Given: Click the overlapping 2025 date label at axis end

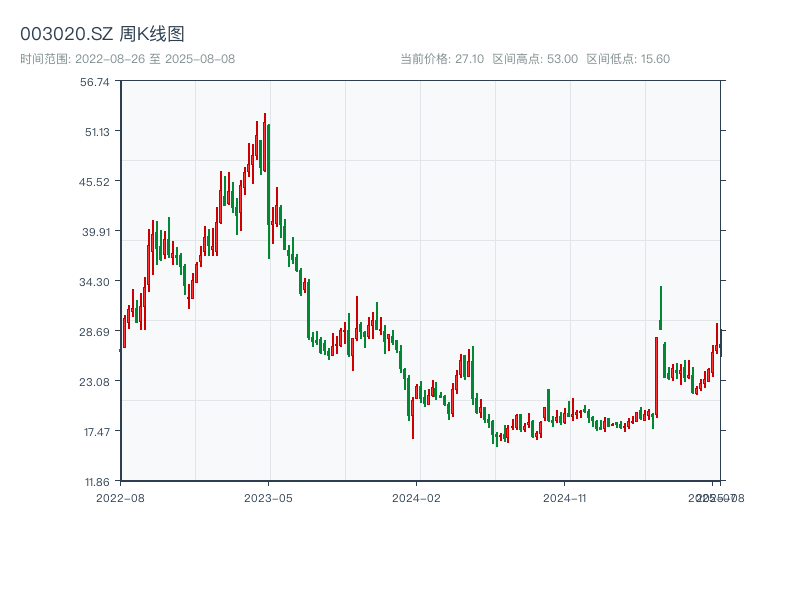Looking at the screenshot, I should (x=716, y=497).
